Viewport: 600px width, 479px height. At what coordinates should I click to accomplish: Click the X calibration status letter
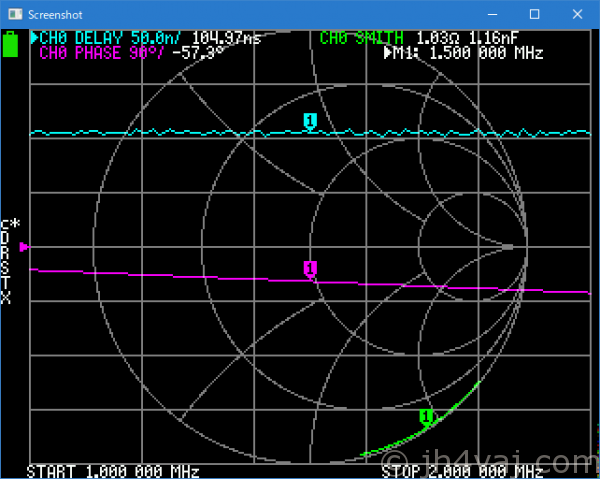tap(6, 299)
